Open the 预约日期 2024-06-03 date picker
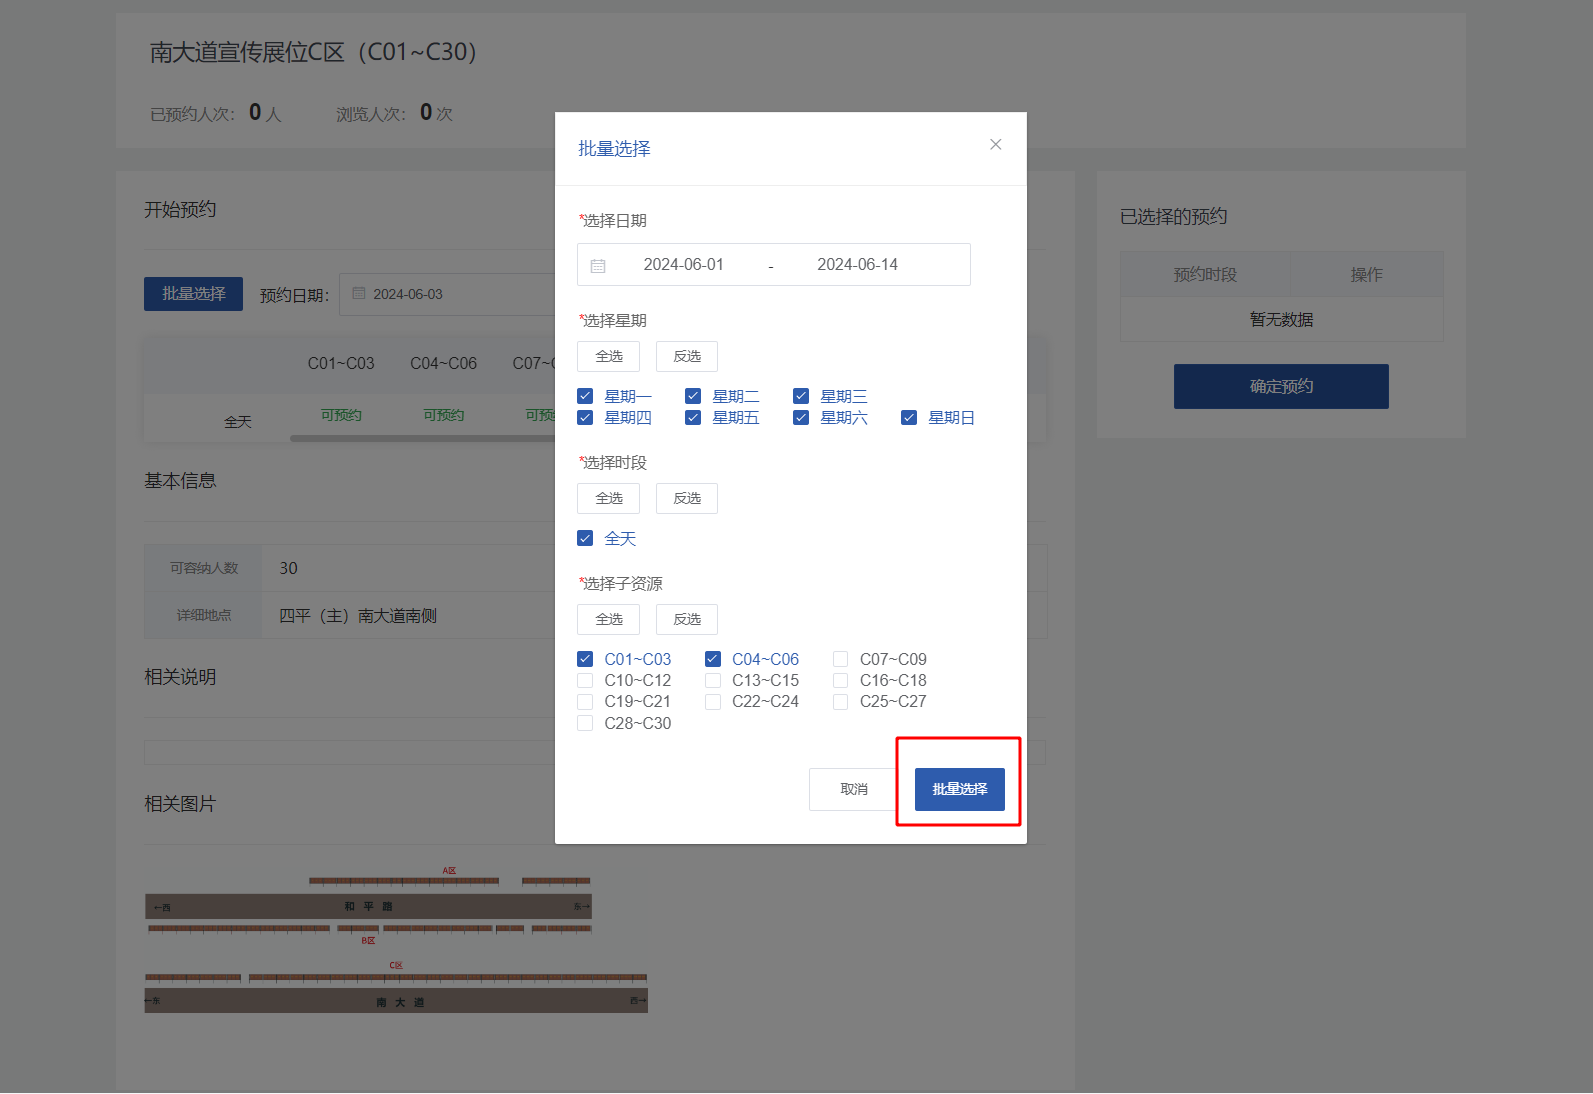 [x=445, y=295]
